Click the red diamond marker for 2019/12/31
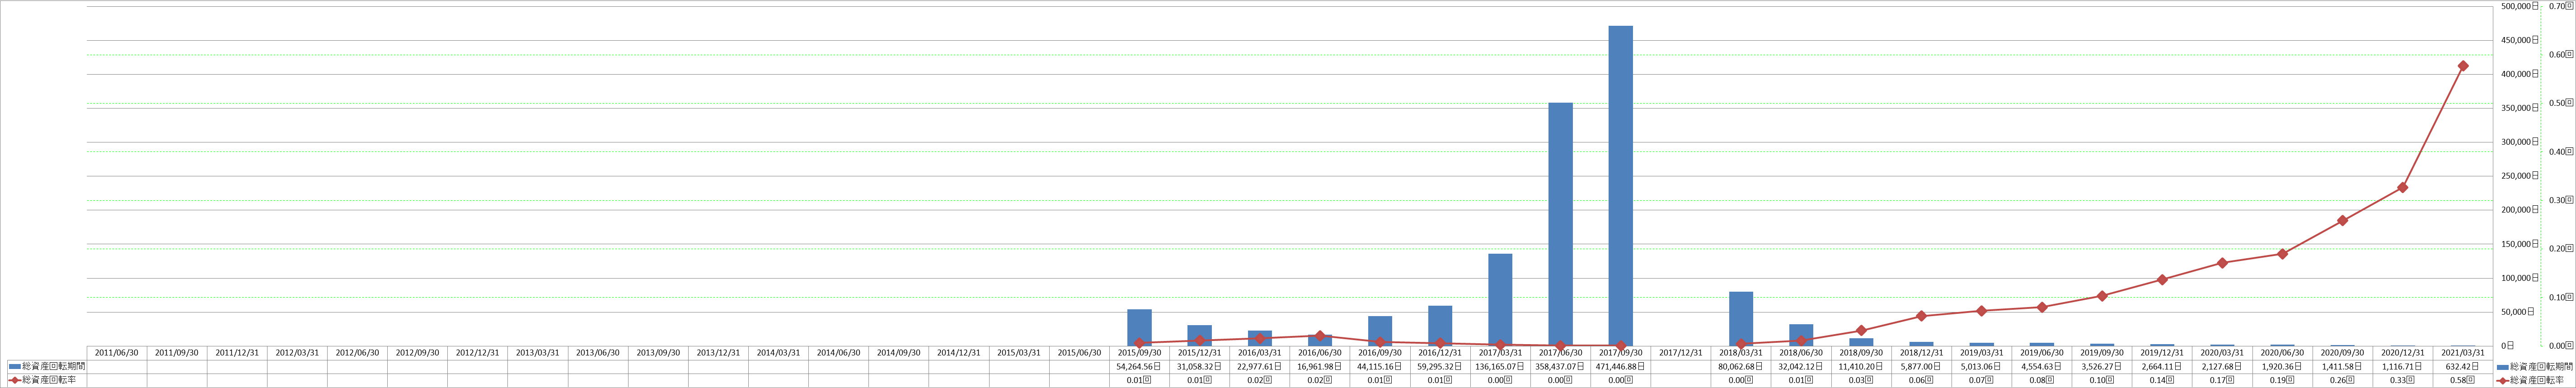This screenshot has height=388, width=2576. click(2162, 280)
